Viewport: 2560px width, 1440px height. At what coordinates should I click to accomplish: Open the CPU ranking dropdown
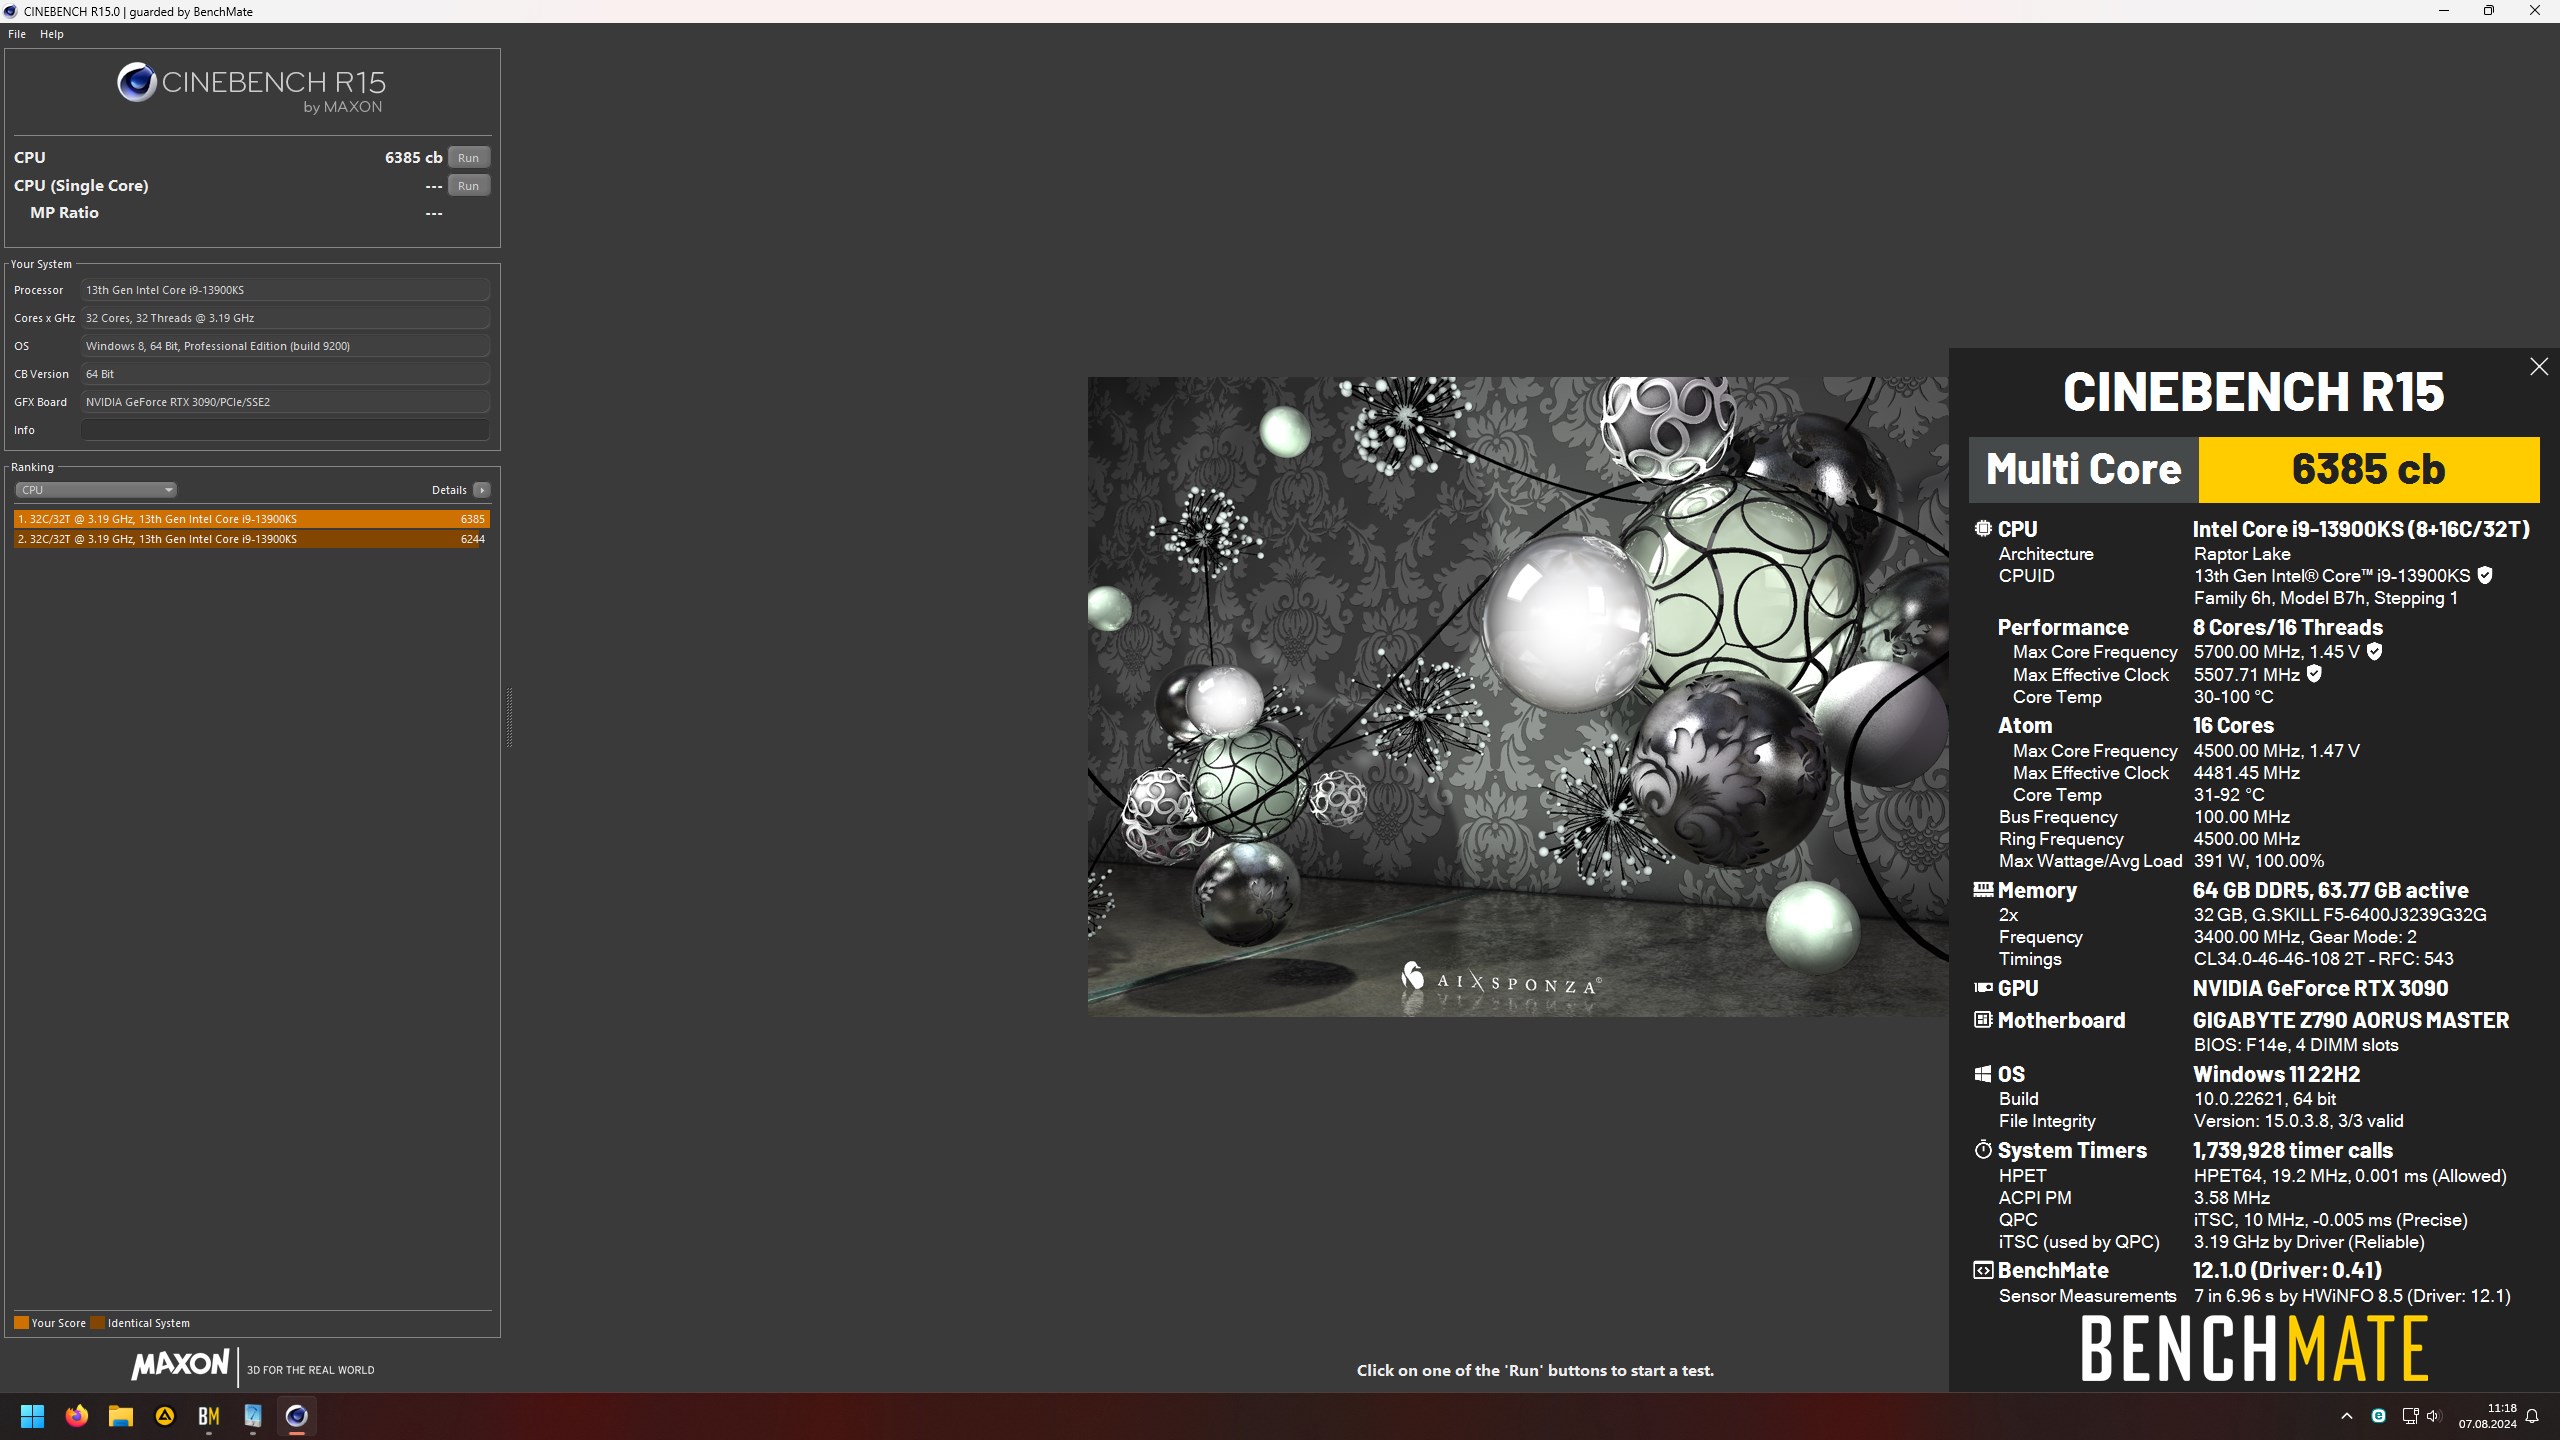(96, 490)
